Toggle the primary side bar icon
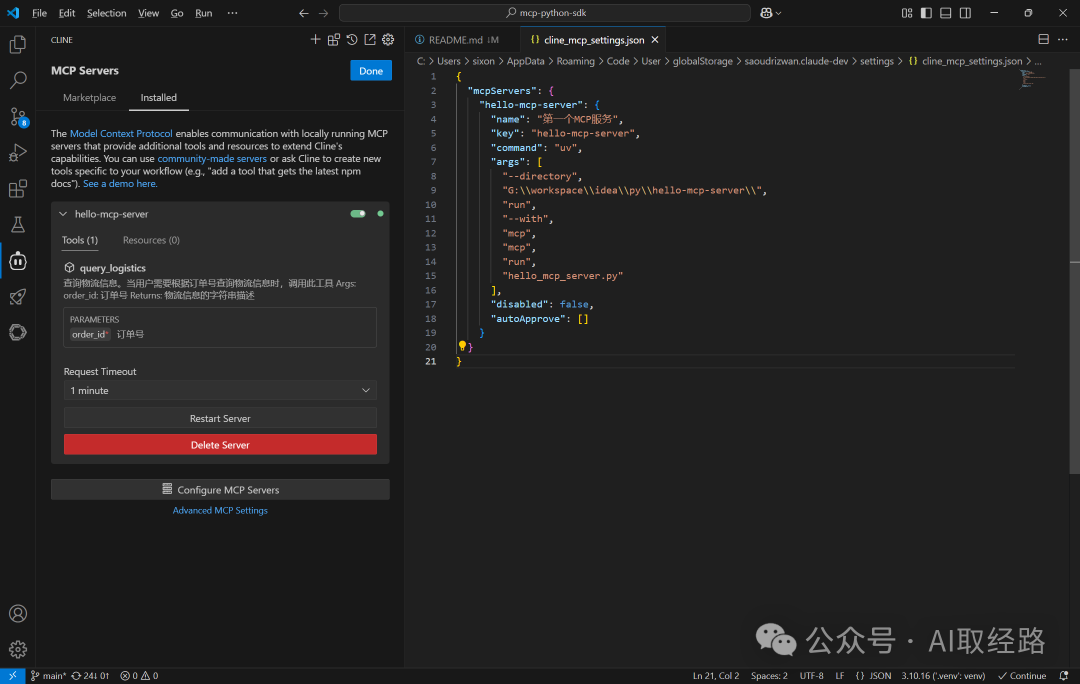The width and height of the screenshot is (1080, 684). (926, 13)
